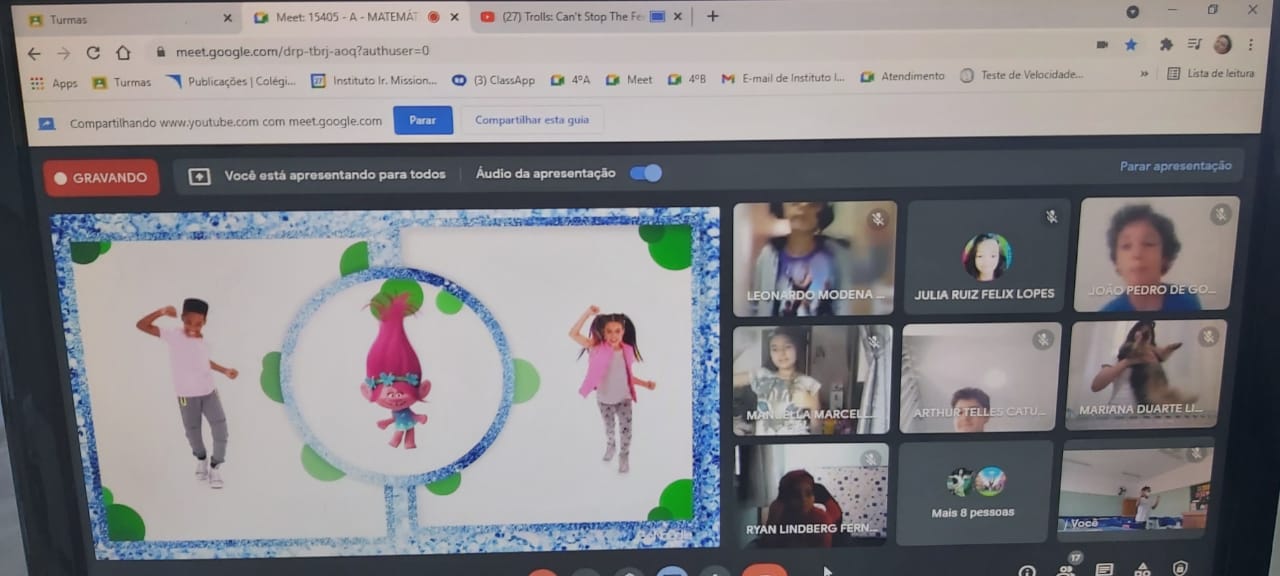This screenshot has width=1280, height=576.
Task: Select Ryan Lindberg video tile
Action: tap(813, 496)
